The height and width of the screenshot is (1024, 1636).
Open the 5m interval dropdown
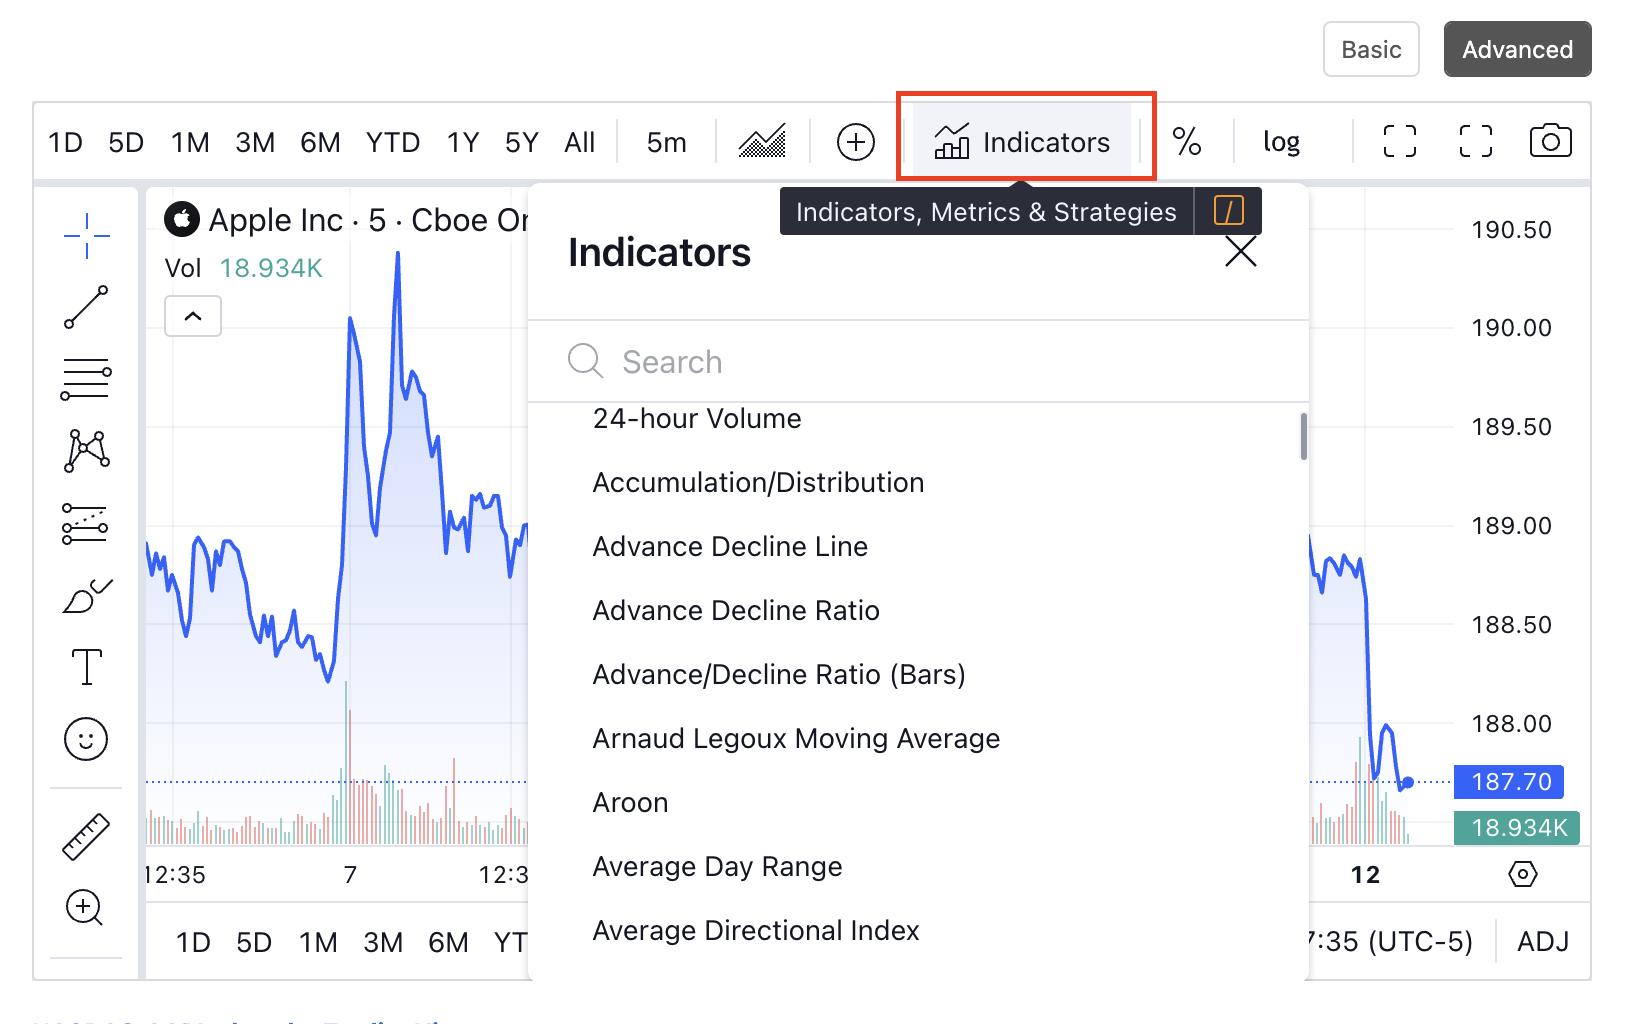coord(665,141)
